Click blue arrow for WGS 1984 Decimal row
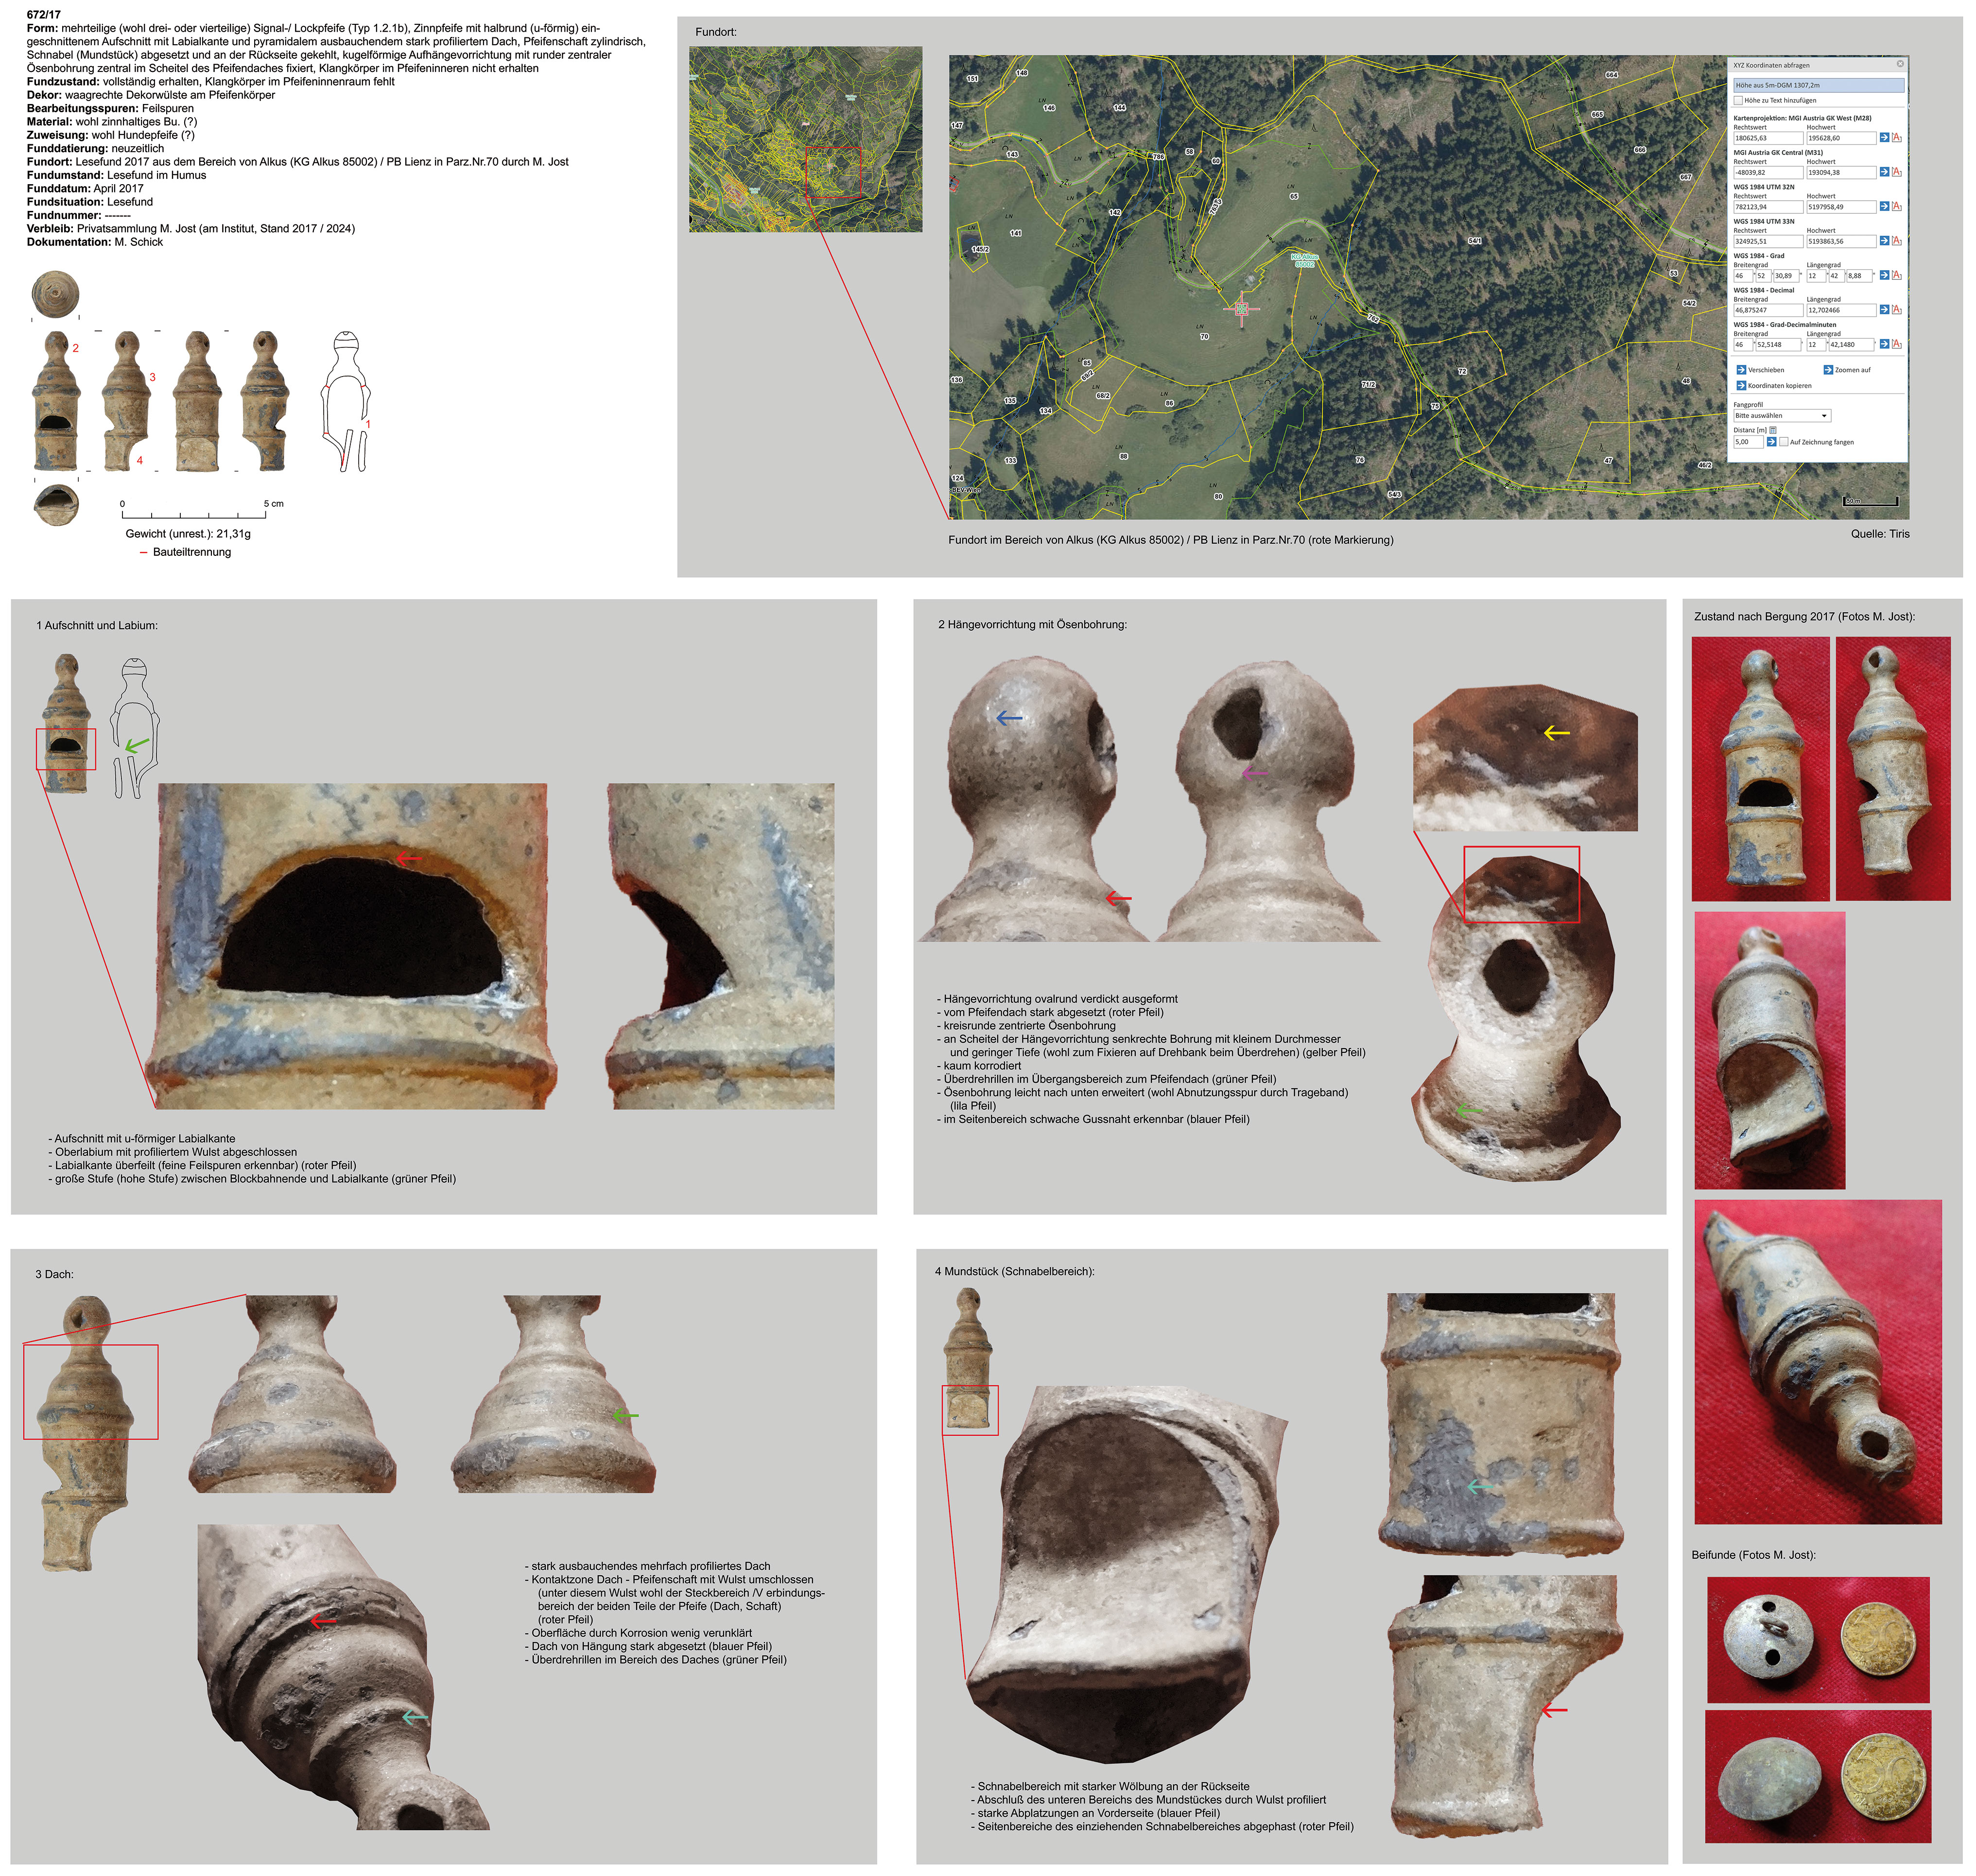This screenshot has width=1976, height=1876. [x=1885, y=309]
